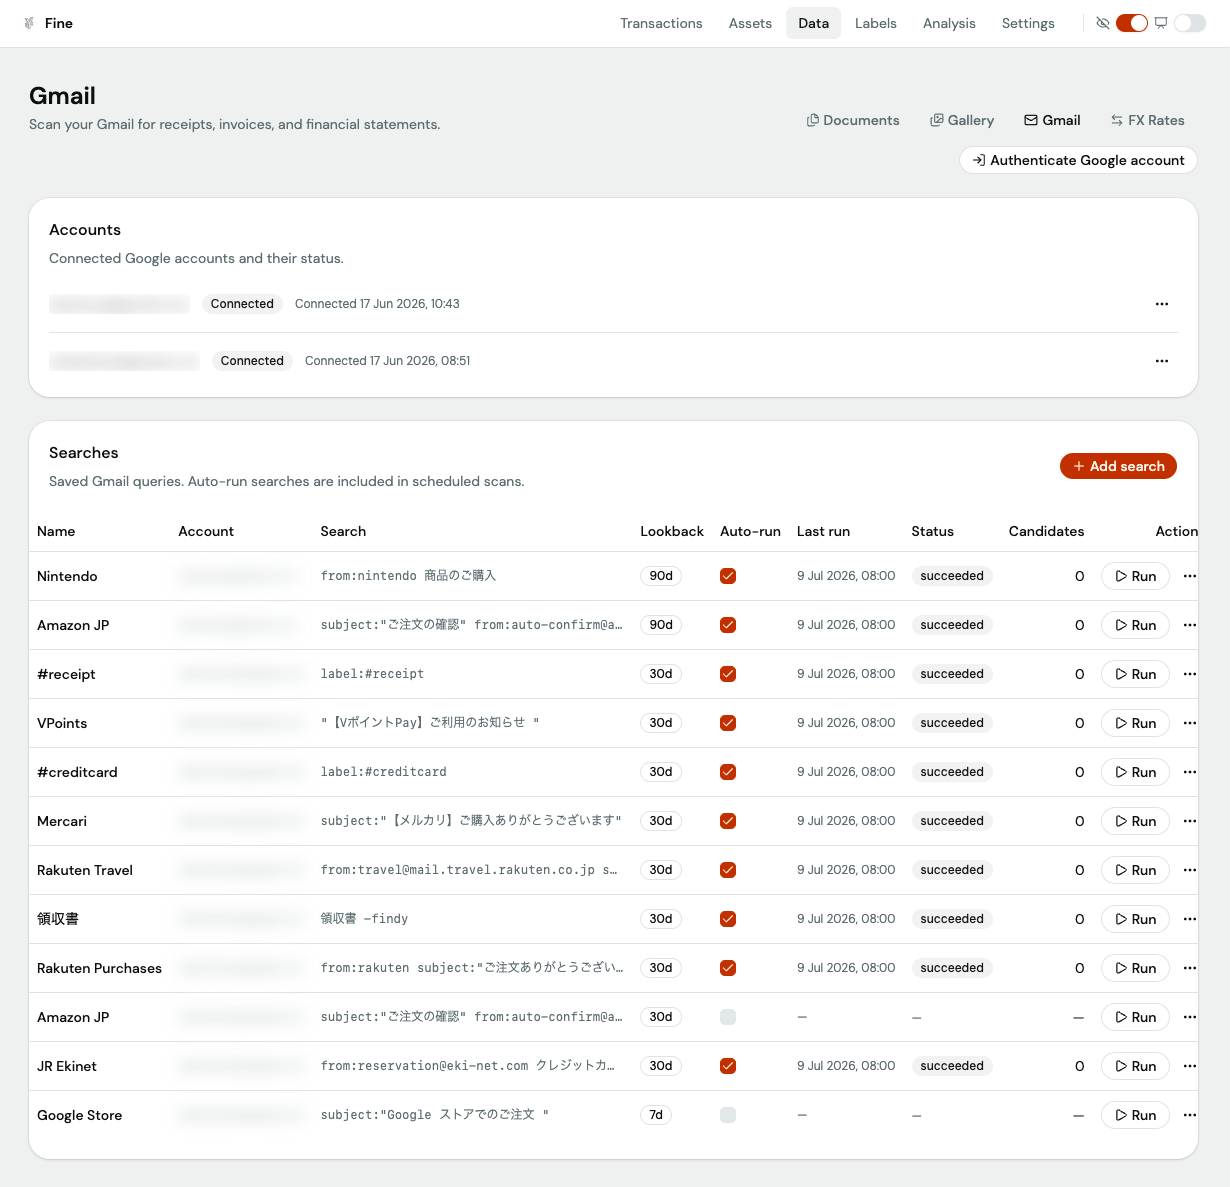This screenshot has width=1230, height=1187.
Task: Enable auto-run for Google Store search
Action: click(x=728, y=1115)
